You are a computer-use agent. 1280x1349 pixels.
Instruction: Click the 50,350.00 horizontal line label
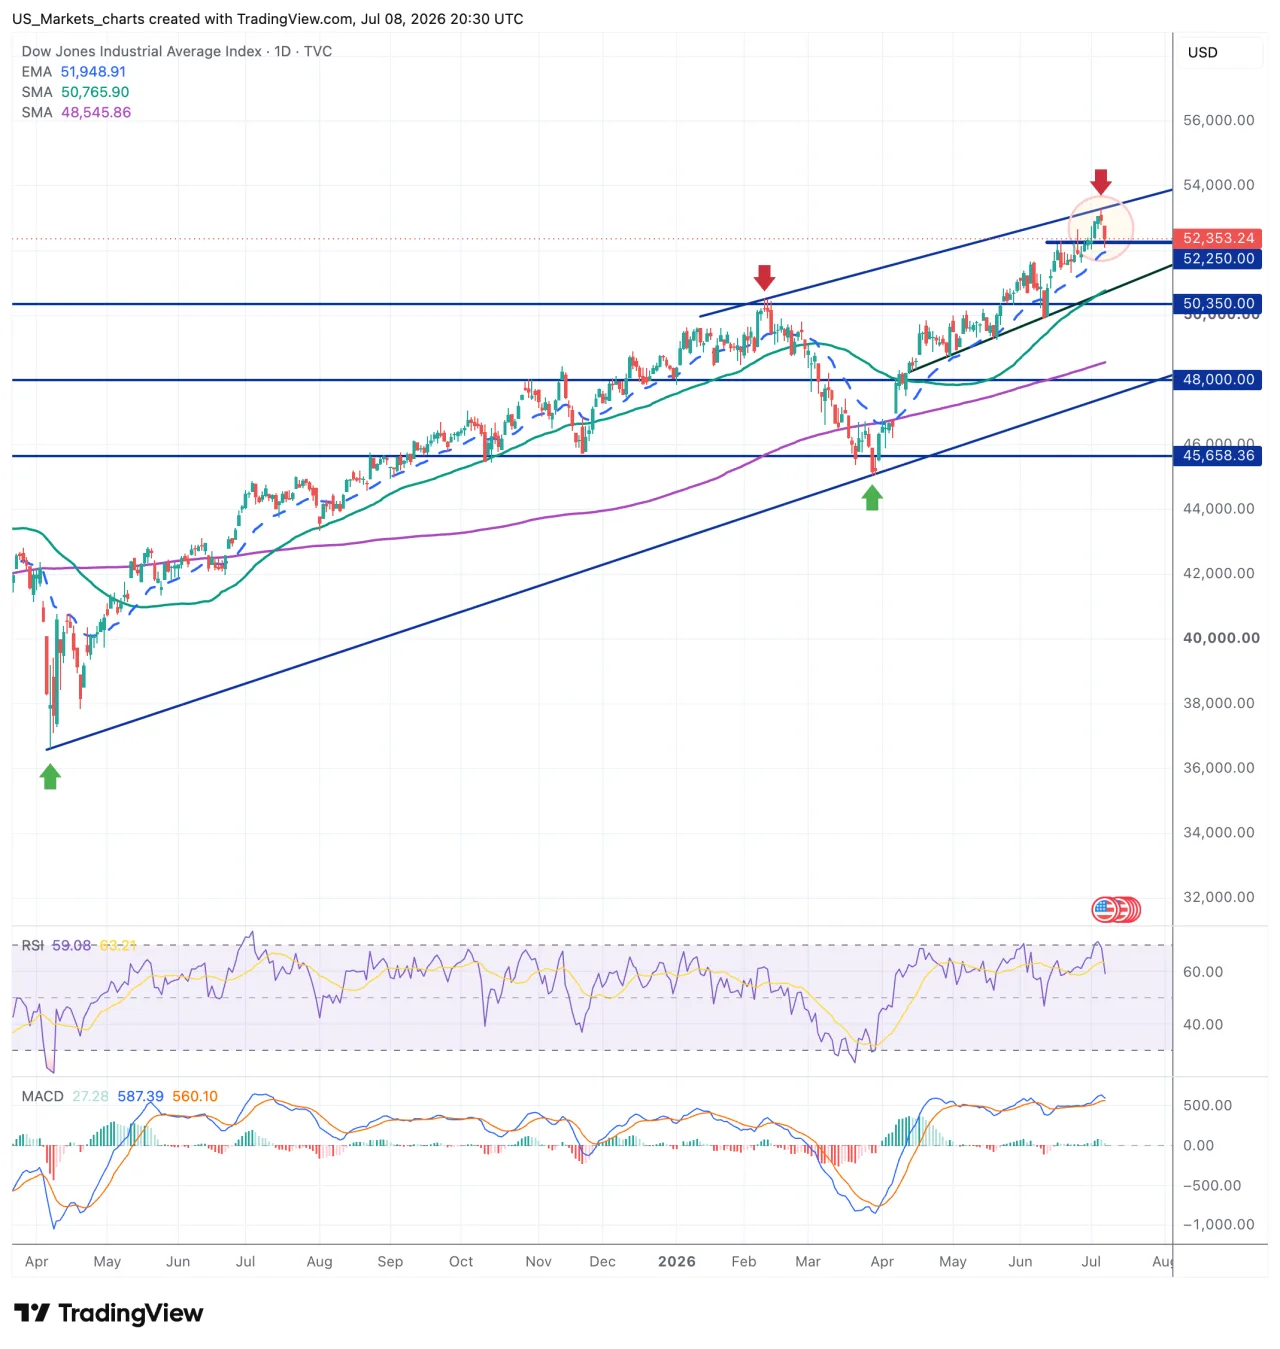(x=1218, y=303)
